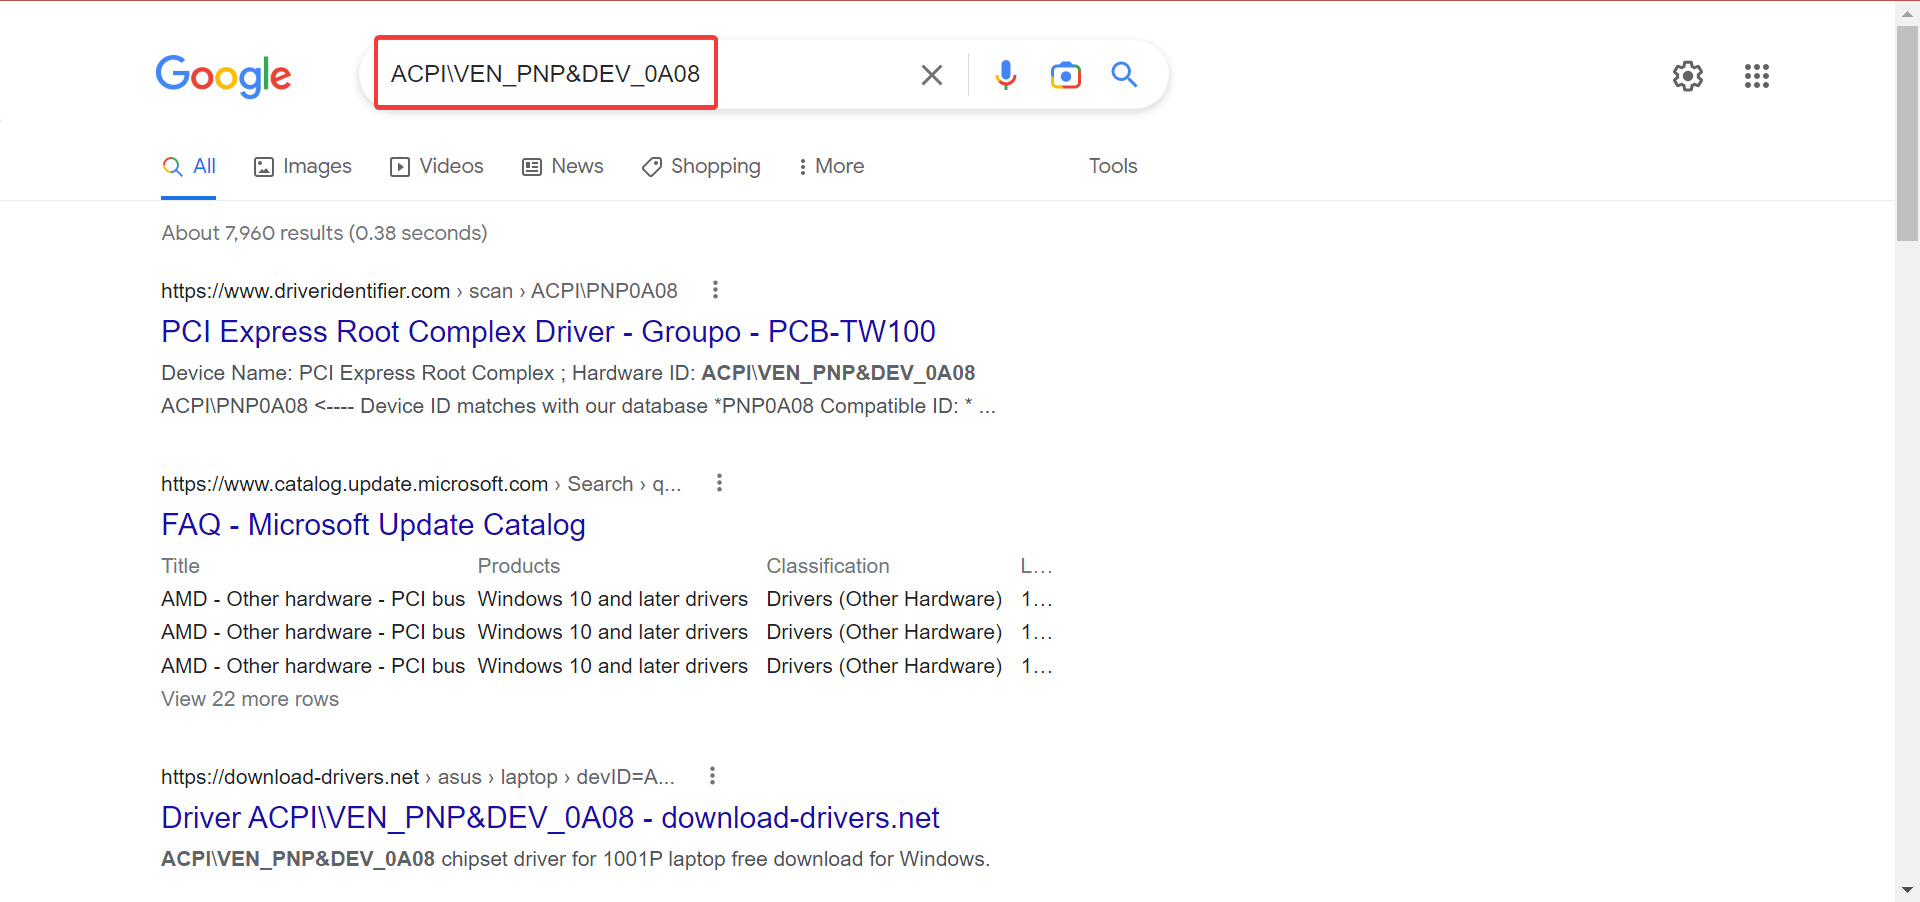Expand the More search options
1920x902 pixels.
pos(831,166)
